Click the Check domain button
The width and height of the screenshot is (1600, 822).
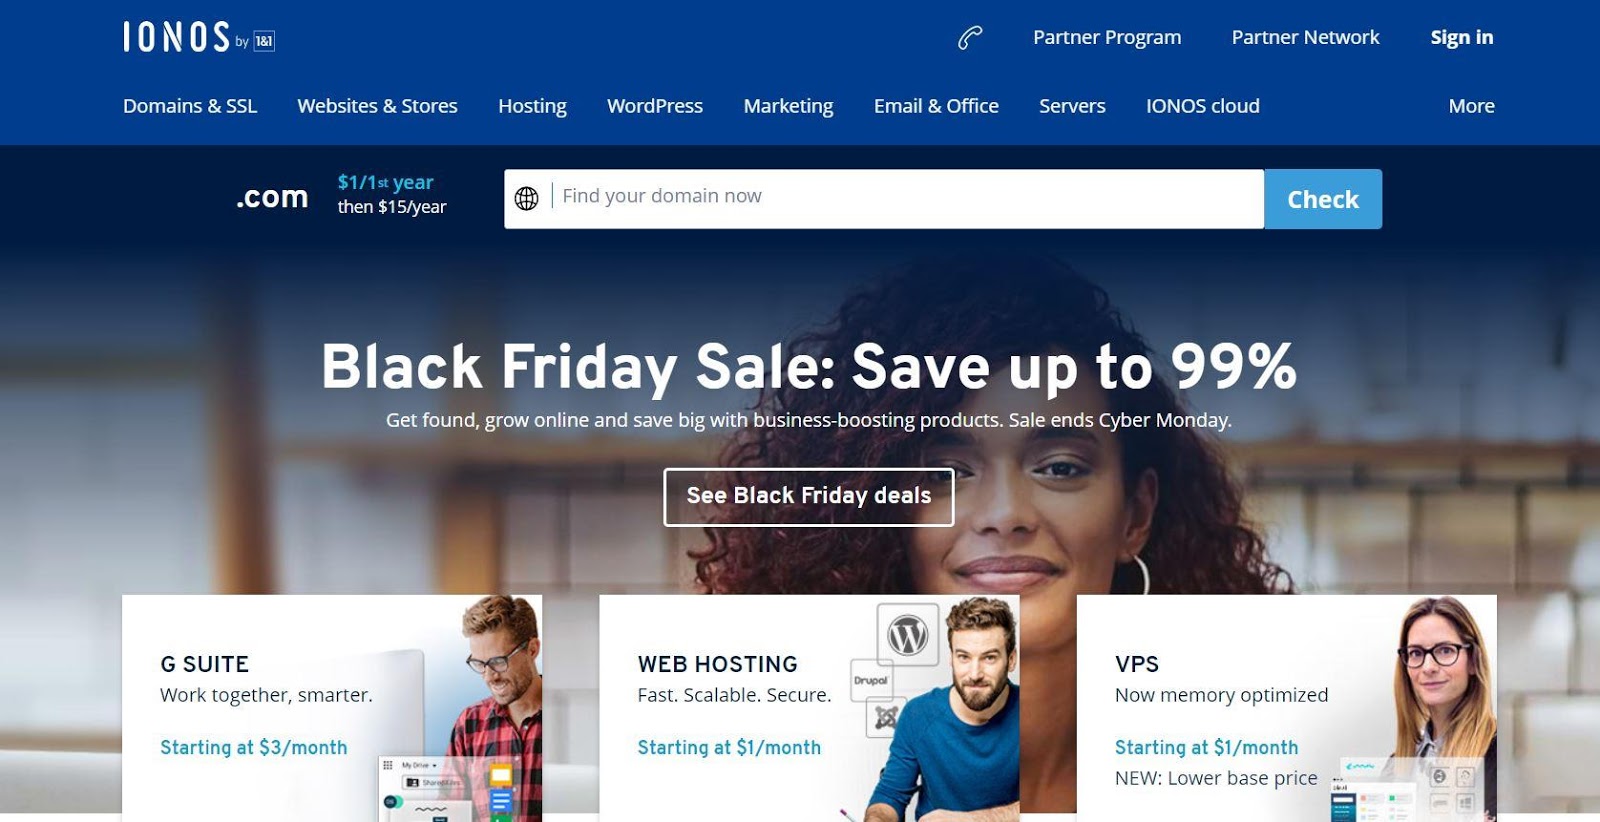pos(1323,199)
